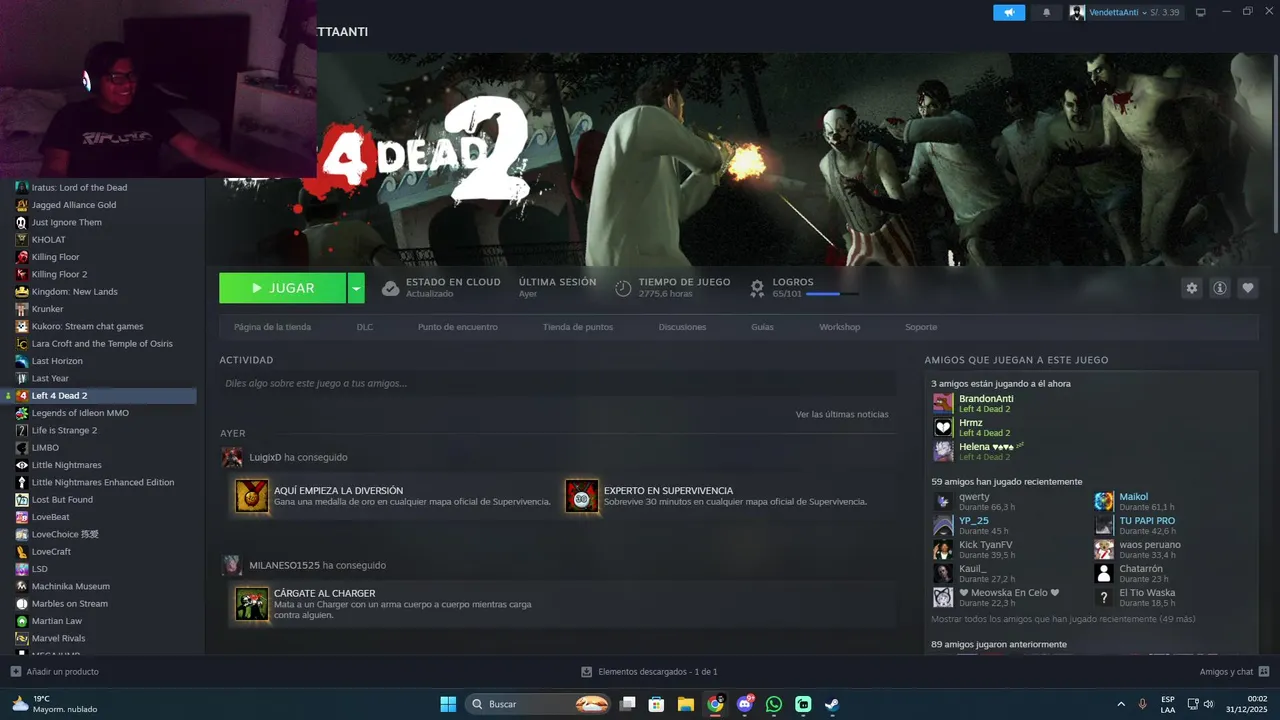Viewport: 1280px width, 720px height.
Task: Open Amigos y chat panel
Action: (1234, 672)
